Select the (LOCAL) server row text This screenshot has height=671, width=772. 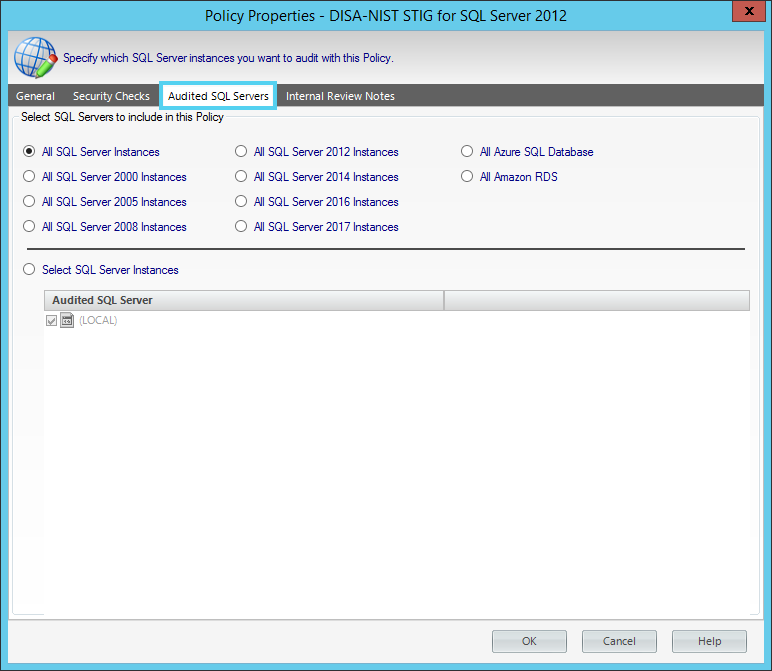tap(98, 320)
